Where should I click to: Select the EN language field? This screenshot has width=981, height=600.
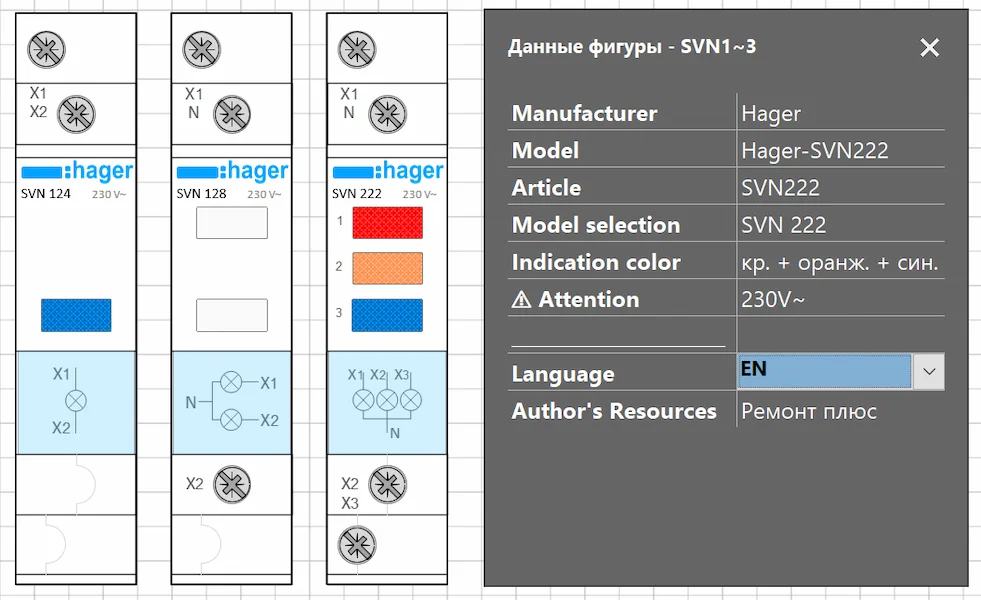[825, 371]
